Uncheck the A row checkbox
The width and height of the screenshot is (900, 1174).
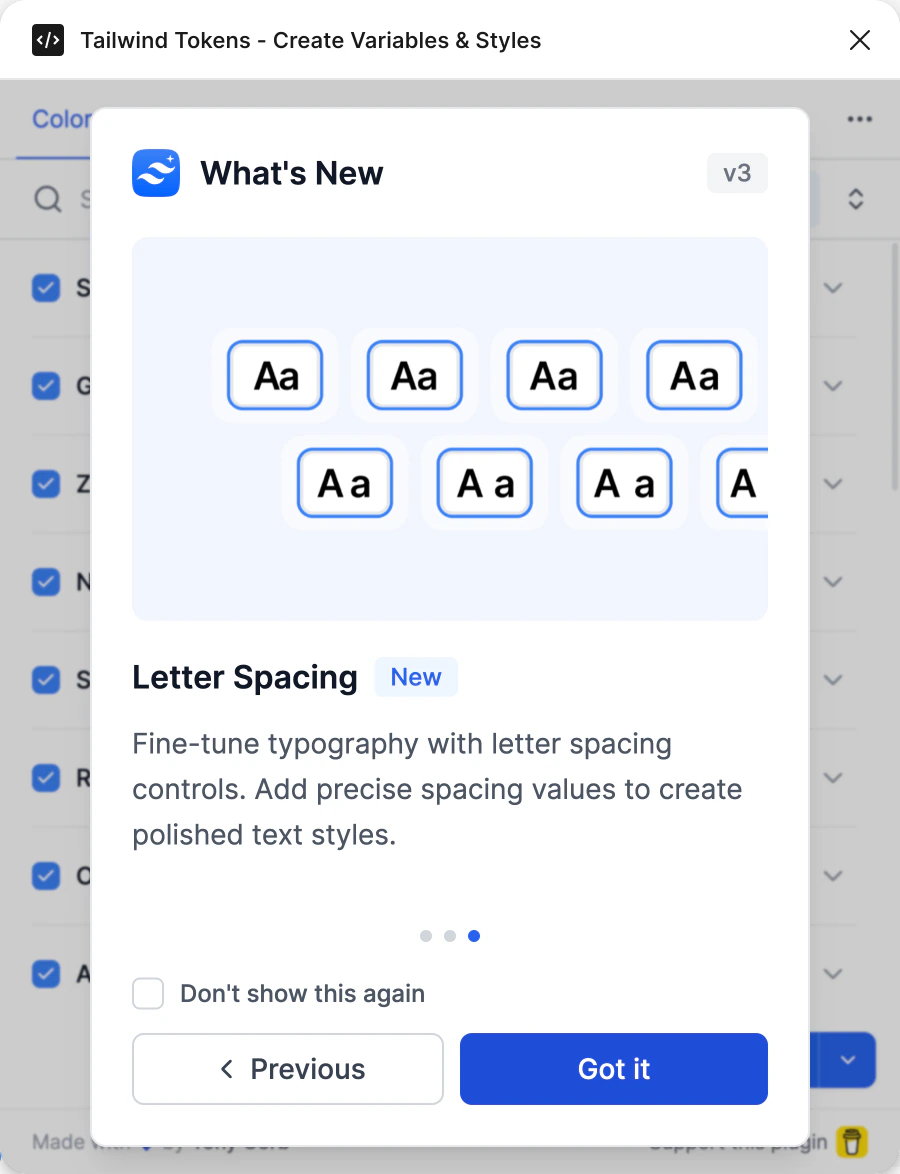46,974
